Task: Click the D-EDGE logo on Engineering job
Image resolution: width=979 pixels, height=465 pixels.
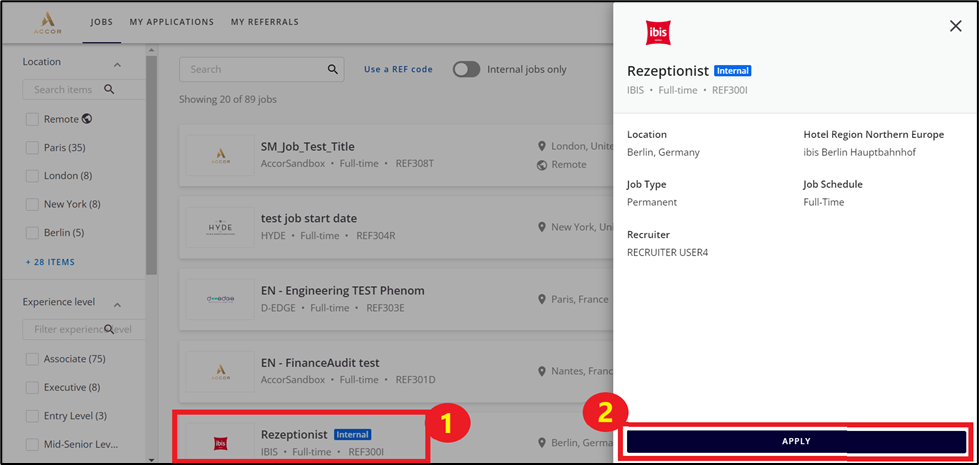Action: 220,300
